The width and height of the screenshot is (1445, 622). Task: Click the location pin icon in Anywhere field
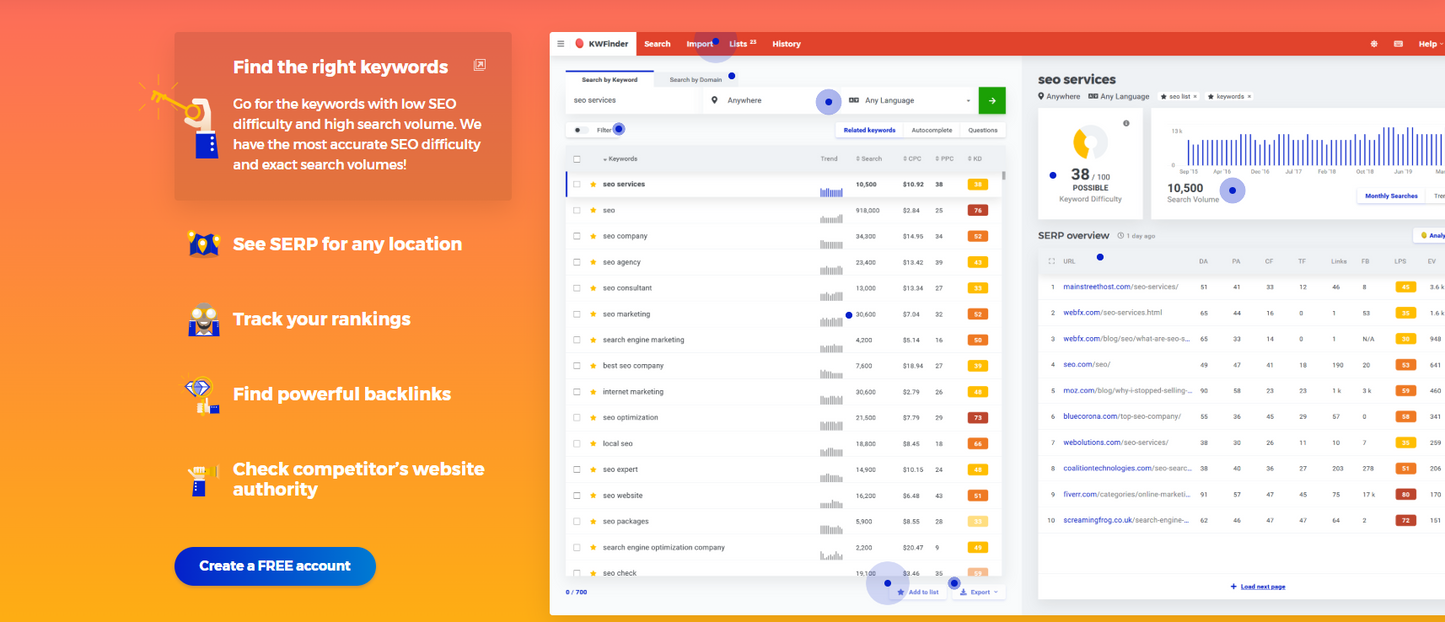714,100
